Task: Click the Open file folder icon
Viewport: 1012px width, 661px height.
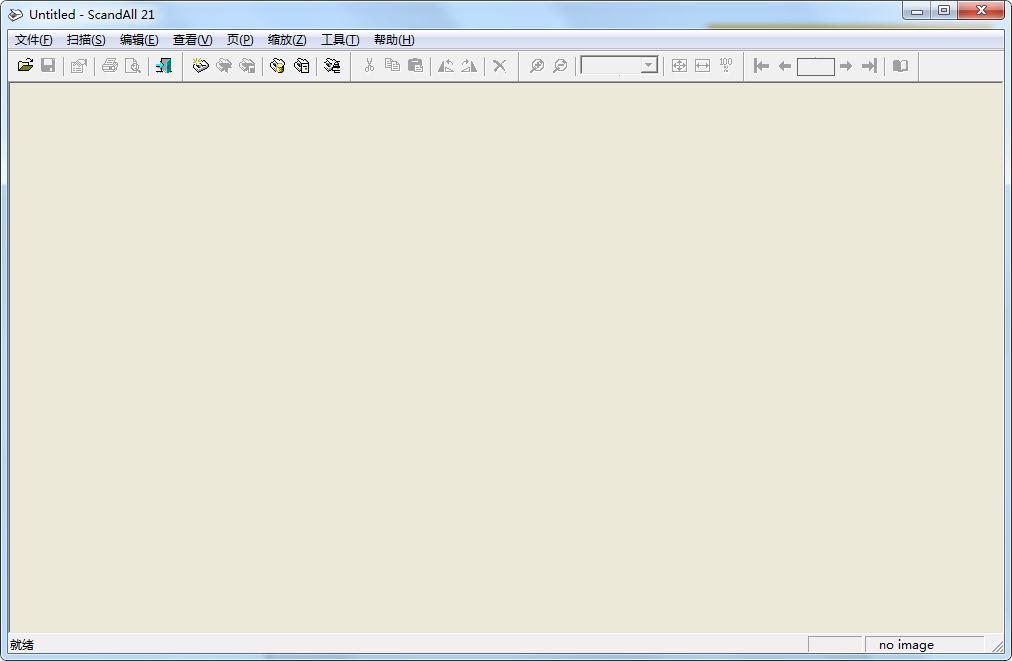Action: point(25,66)
